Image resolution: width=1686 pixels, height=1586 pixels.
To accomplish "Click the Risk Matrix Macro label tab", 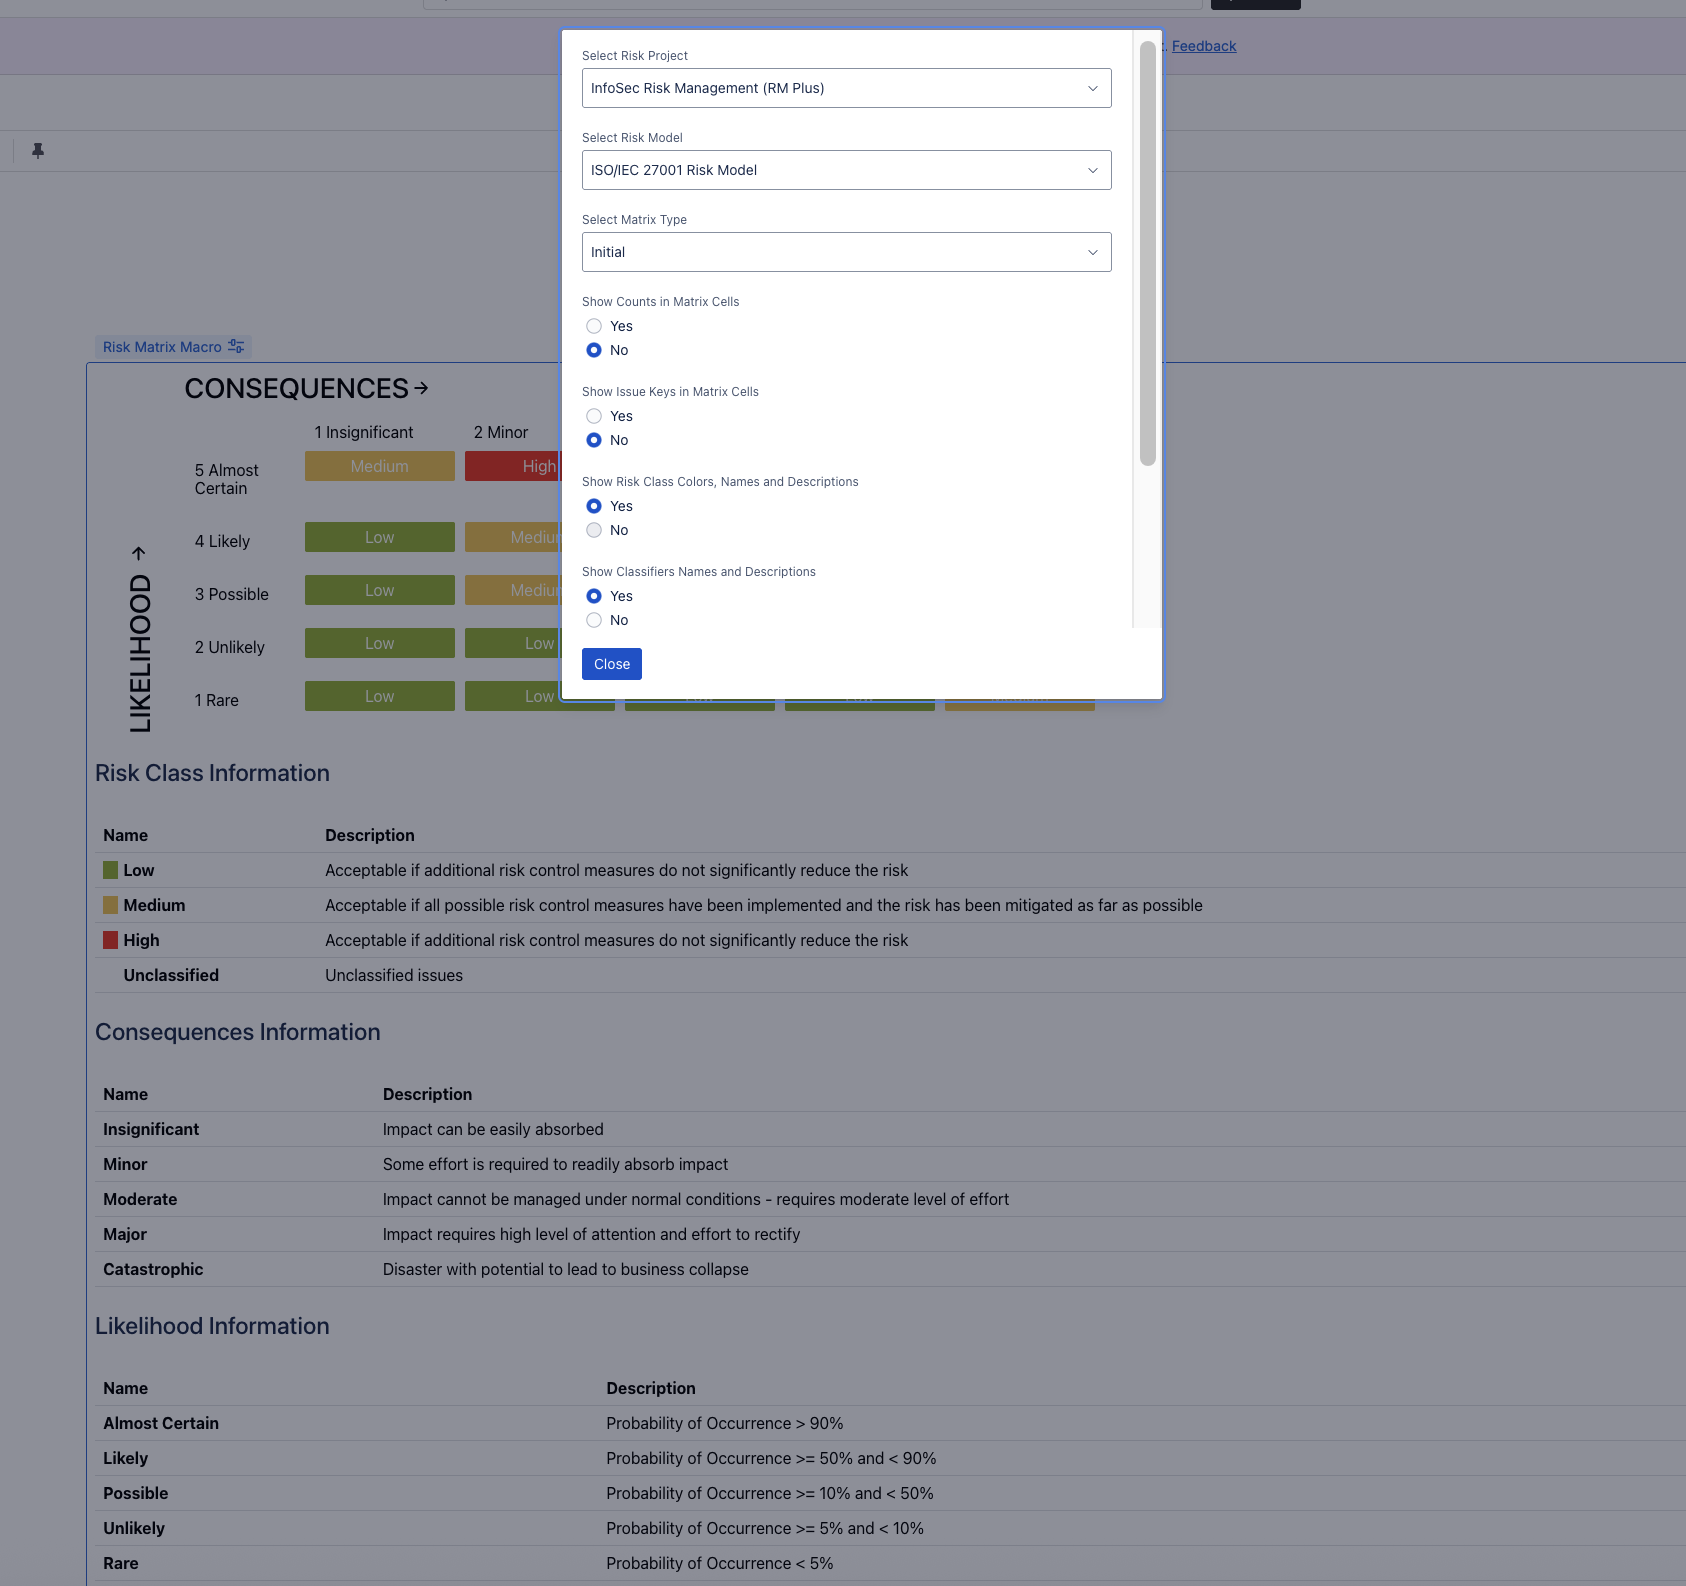I will point(162,347).
